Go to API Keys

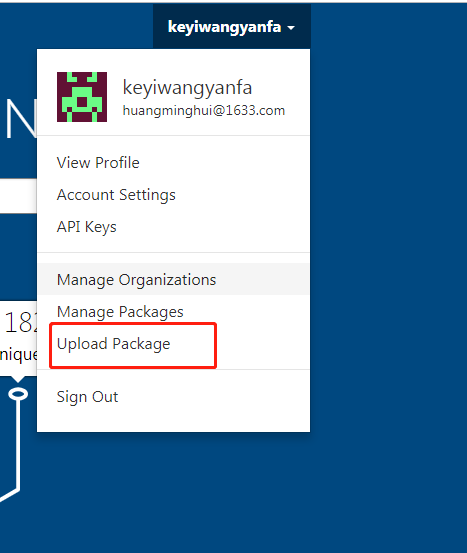coord(86,227)
